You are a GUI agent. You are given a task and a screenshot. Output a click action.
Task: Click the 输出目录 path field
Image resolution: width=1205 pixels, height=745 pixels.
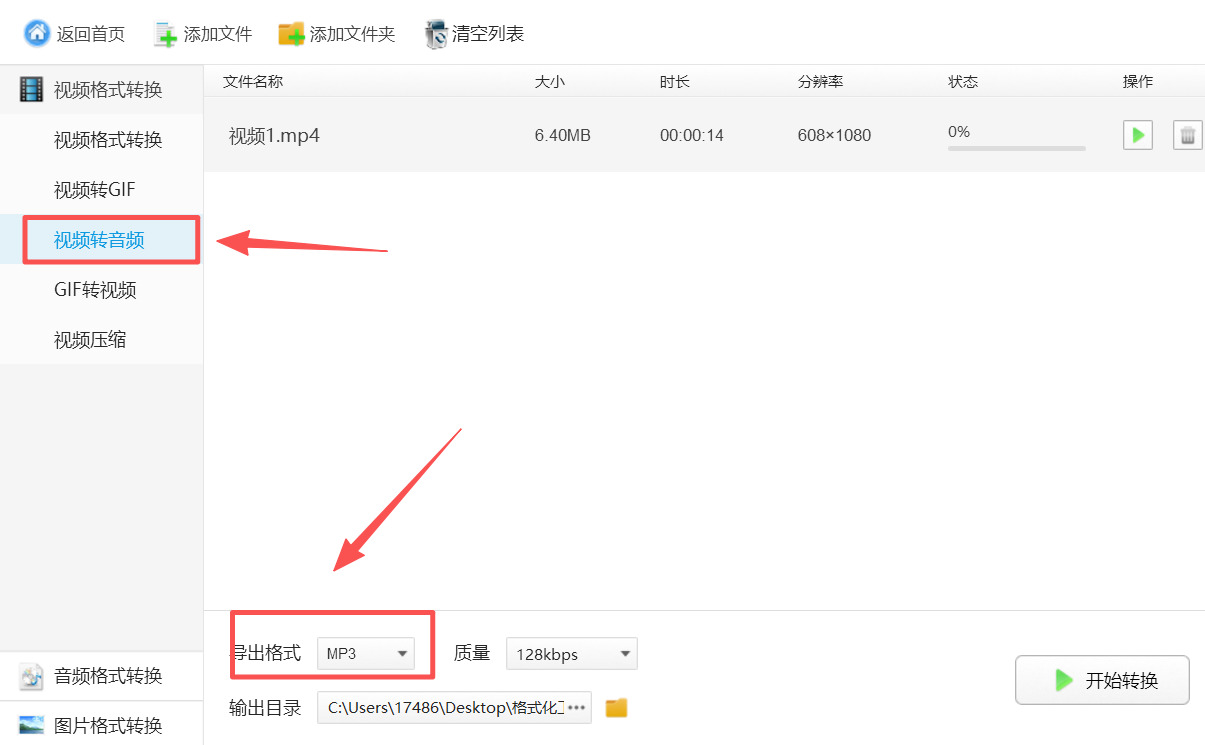point(454,708)
